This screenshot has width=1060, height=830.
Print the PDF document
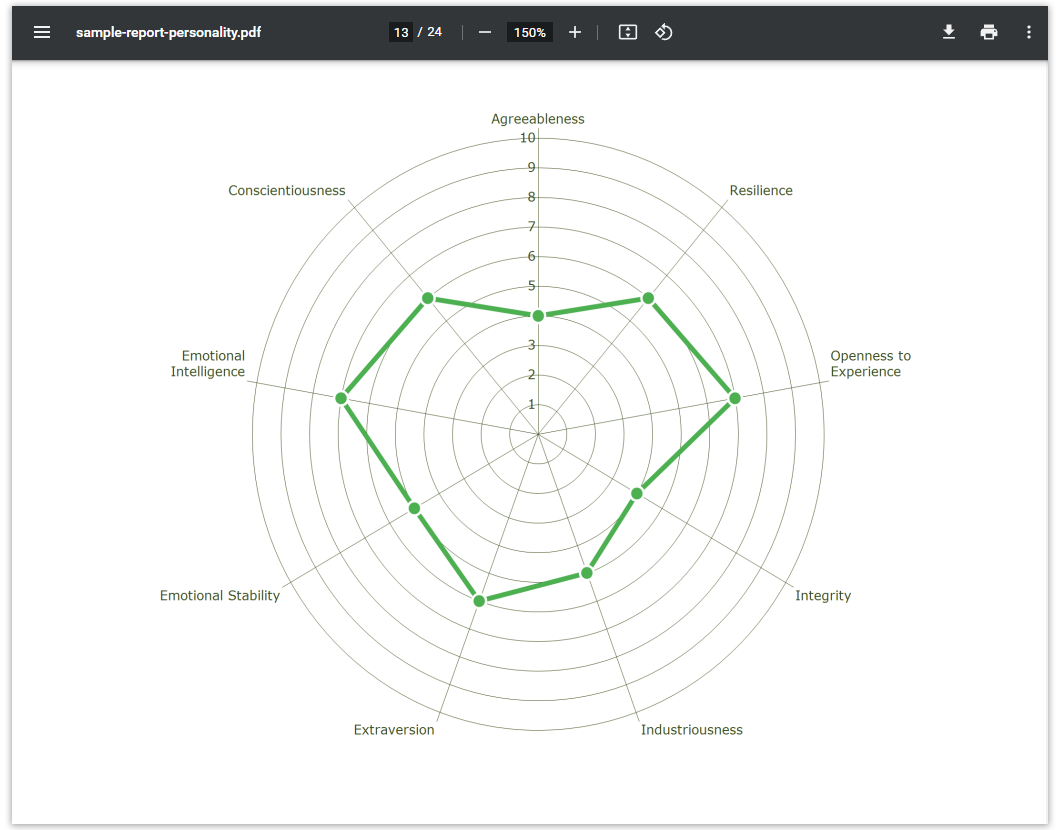(989, 32)
